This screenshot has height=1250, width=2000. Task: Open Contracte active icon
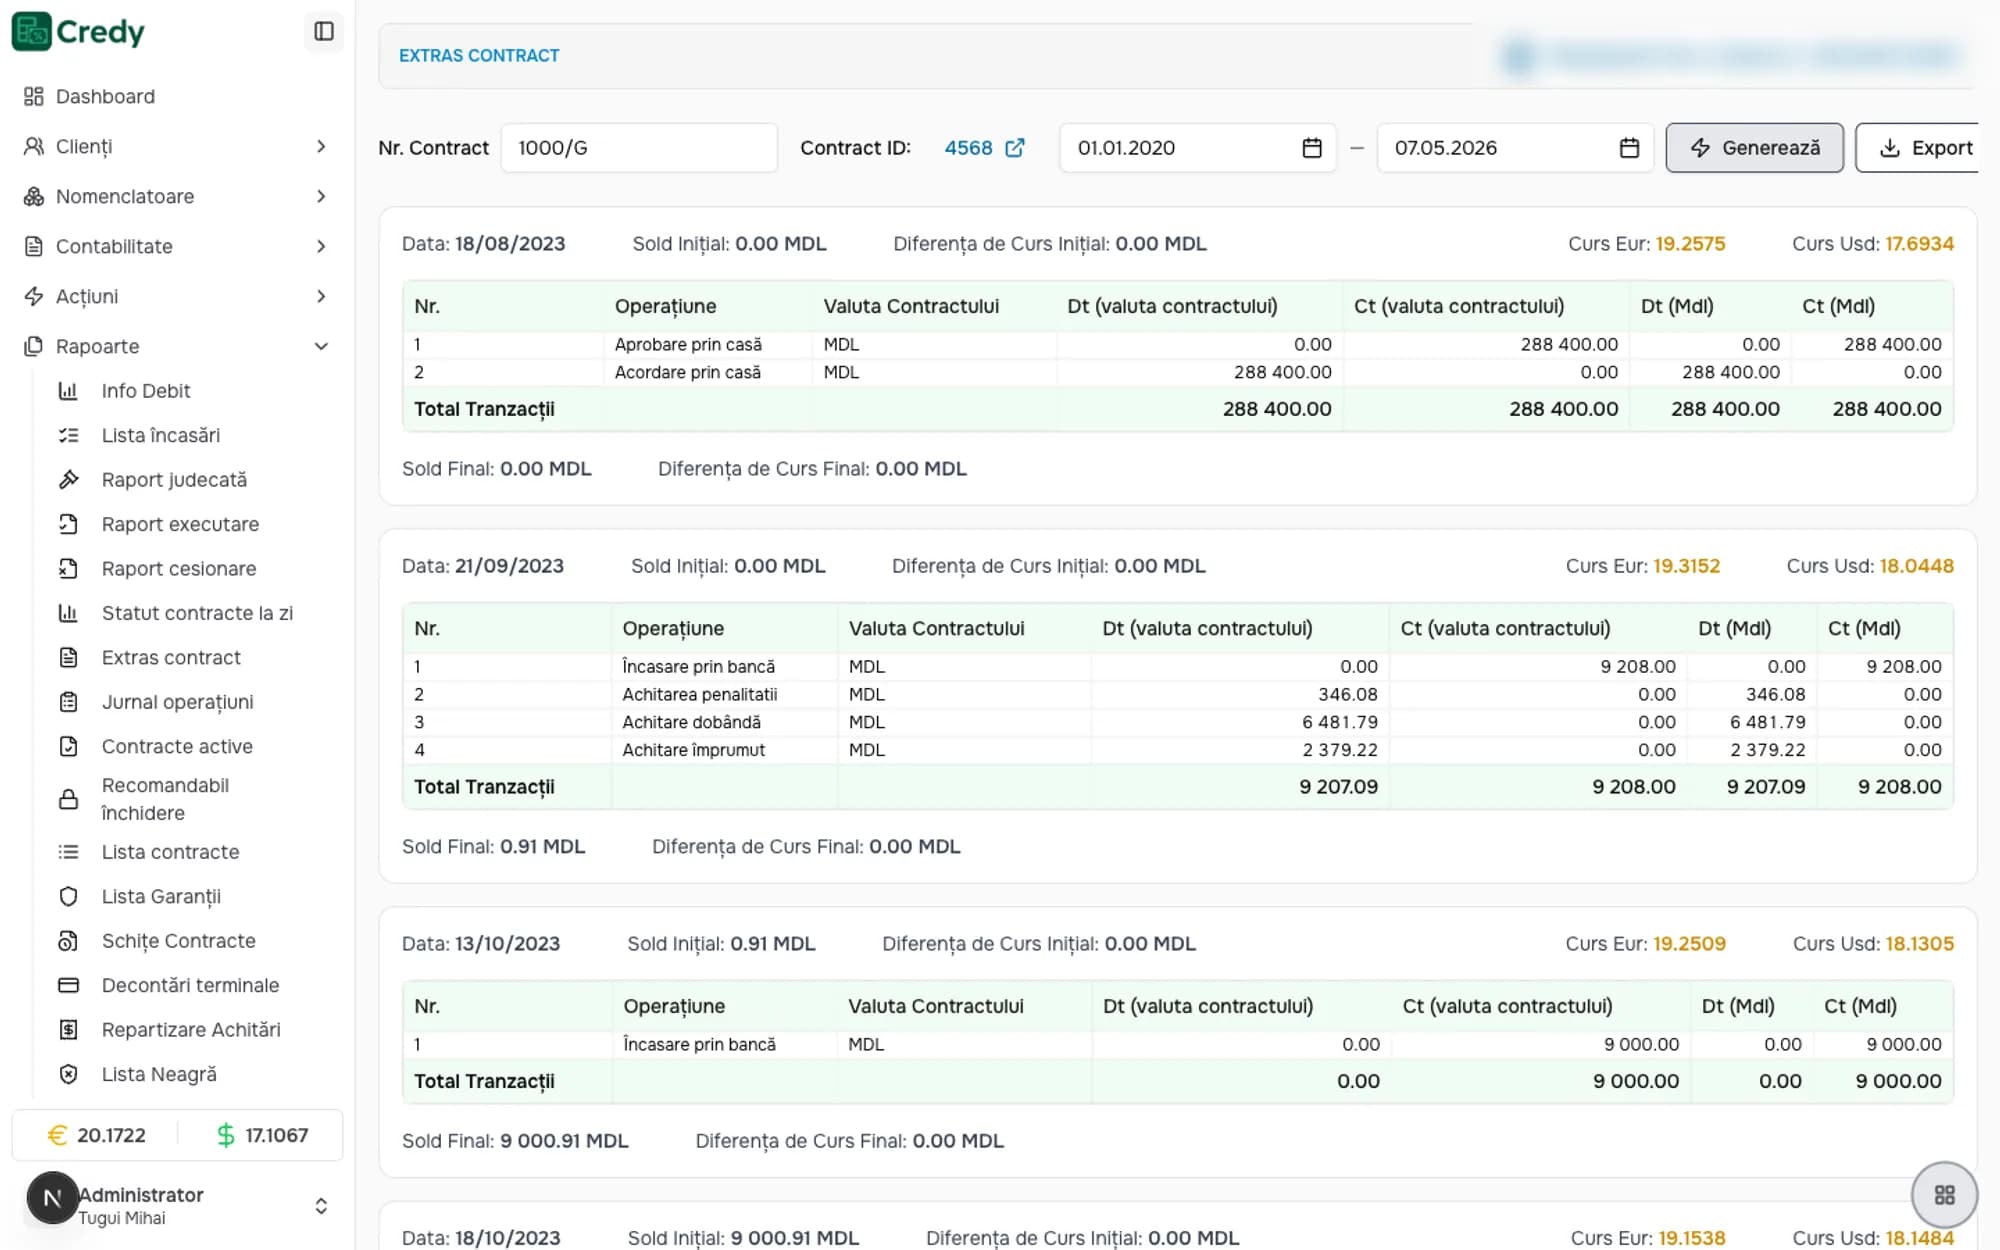[x=68, y=747]
